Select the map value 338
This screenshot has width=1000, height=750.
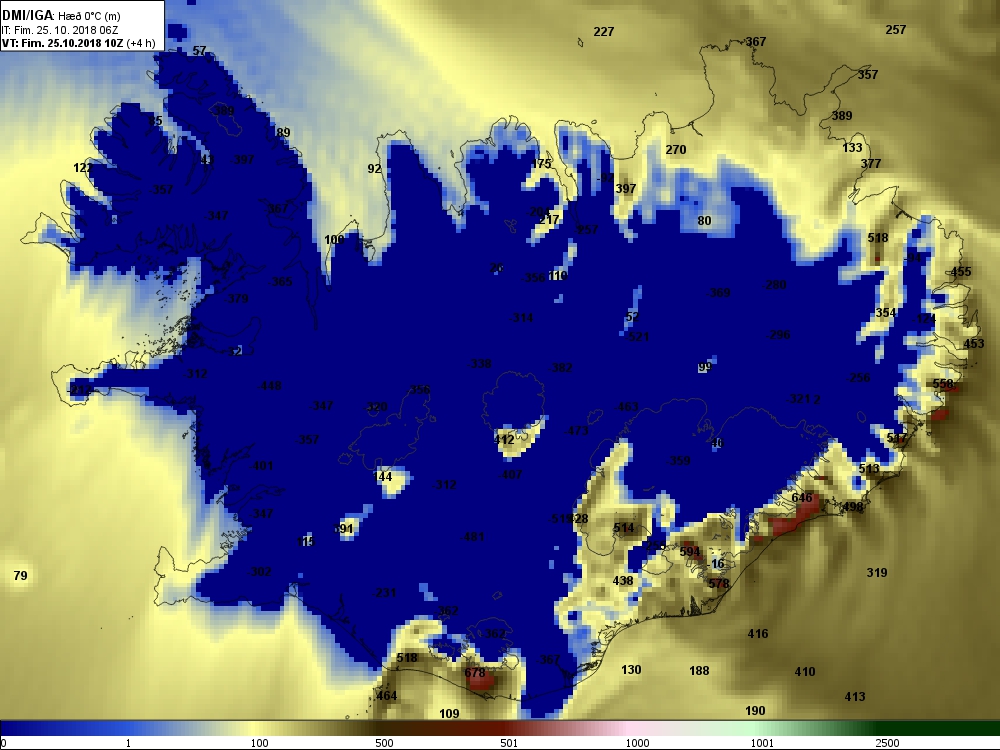[480, 364]
